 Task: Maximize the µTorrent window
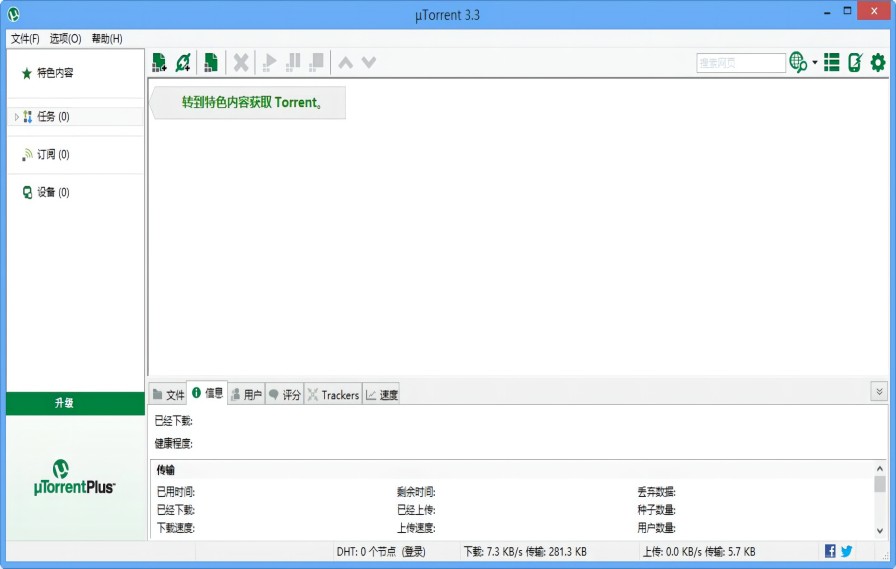click(847, 11)
